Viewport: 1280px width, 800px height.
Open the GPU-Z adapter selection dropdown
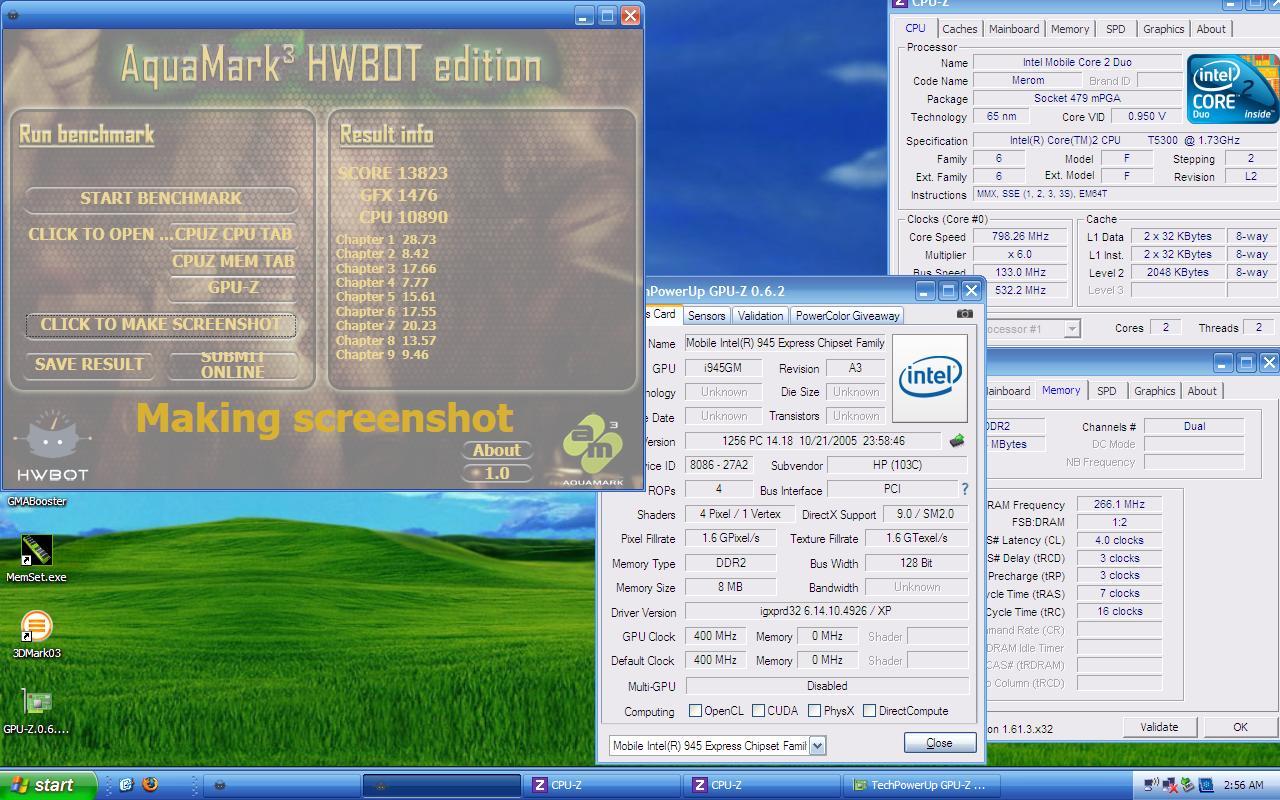(817, 745)
